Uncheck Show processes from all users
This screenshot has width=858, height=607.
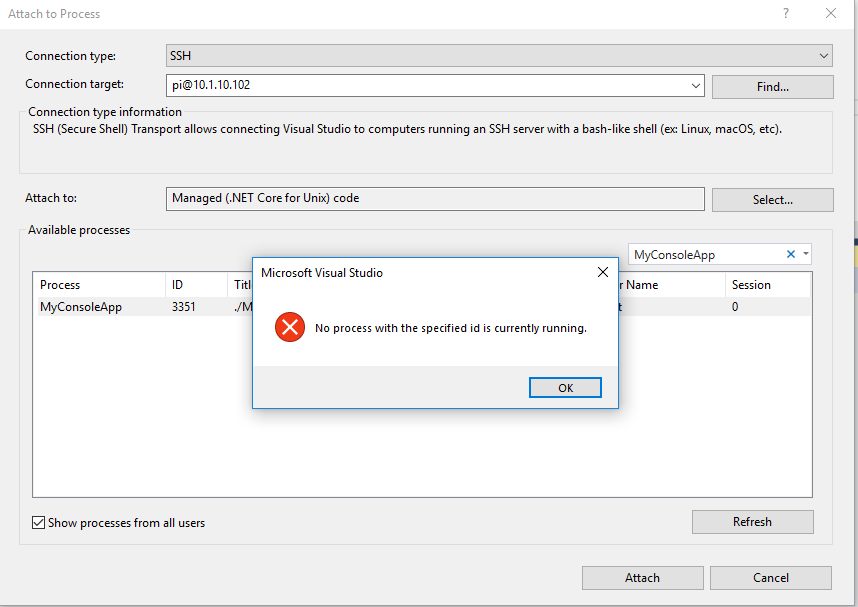pos(40,522)
